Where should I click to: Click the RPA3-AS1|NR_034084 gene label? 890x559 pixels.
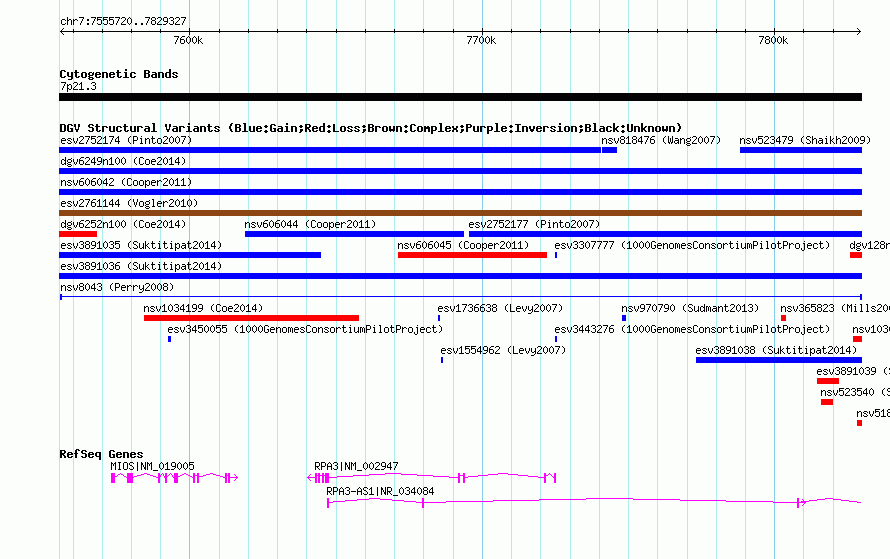(380, 491)
